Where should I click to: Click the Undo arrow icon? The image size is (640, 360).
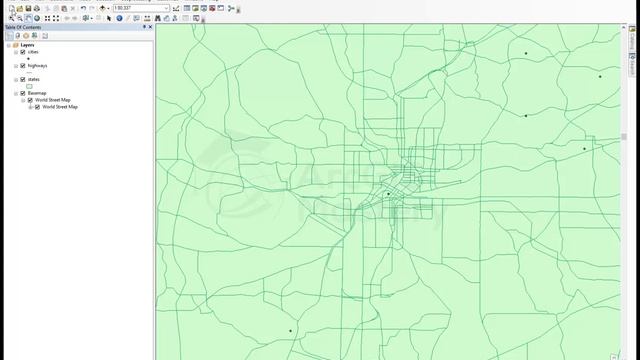click(x=83, y=8)
